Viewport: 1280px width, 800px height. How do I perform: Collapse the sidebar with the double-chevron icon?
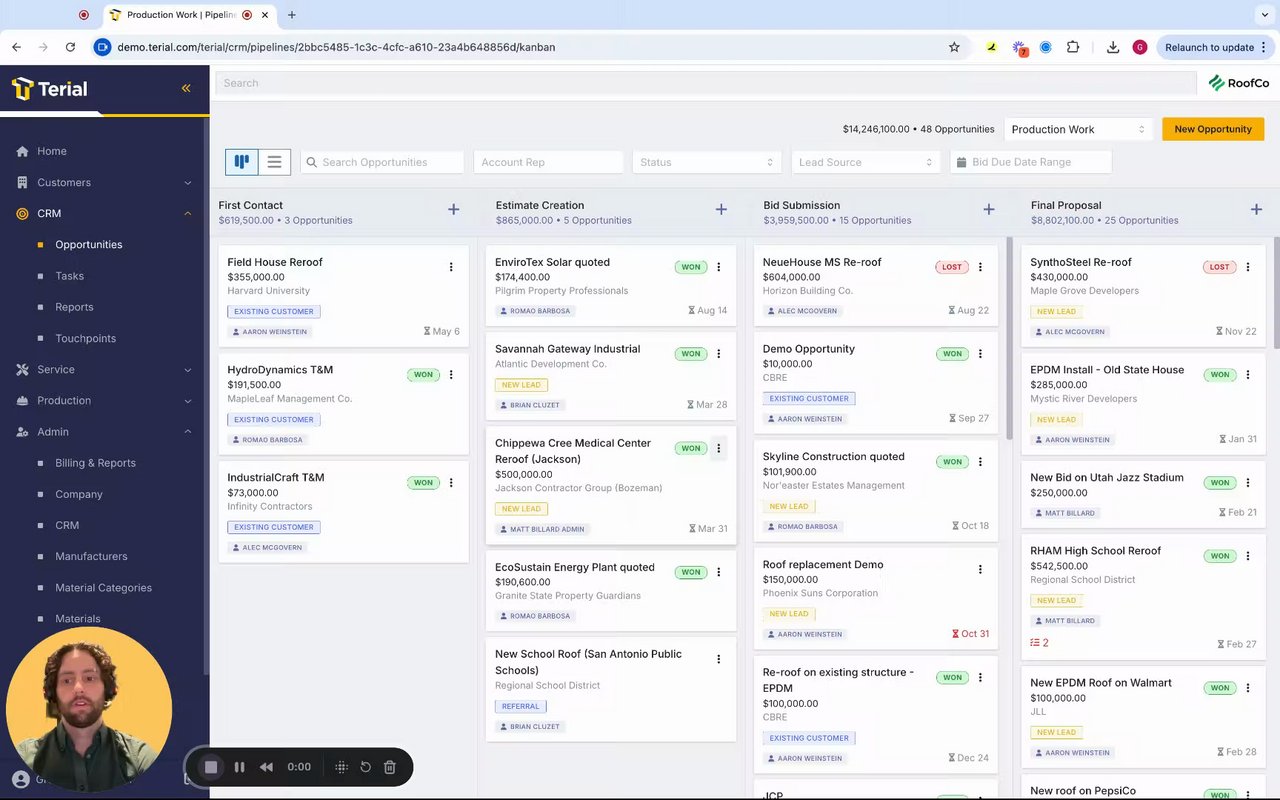tap(186, 88)
